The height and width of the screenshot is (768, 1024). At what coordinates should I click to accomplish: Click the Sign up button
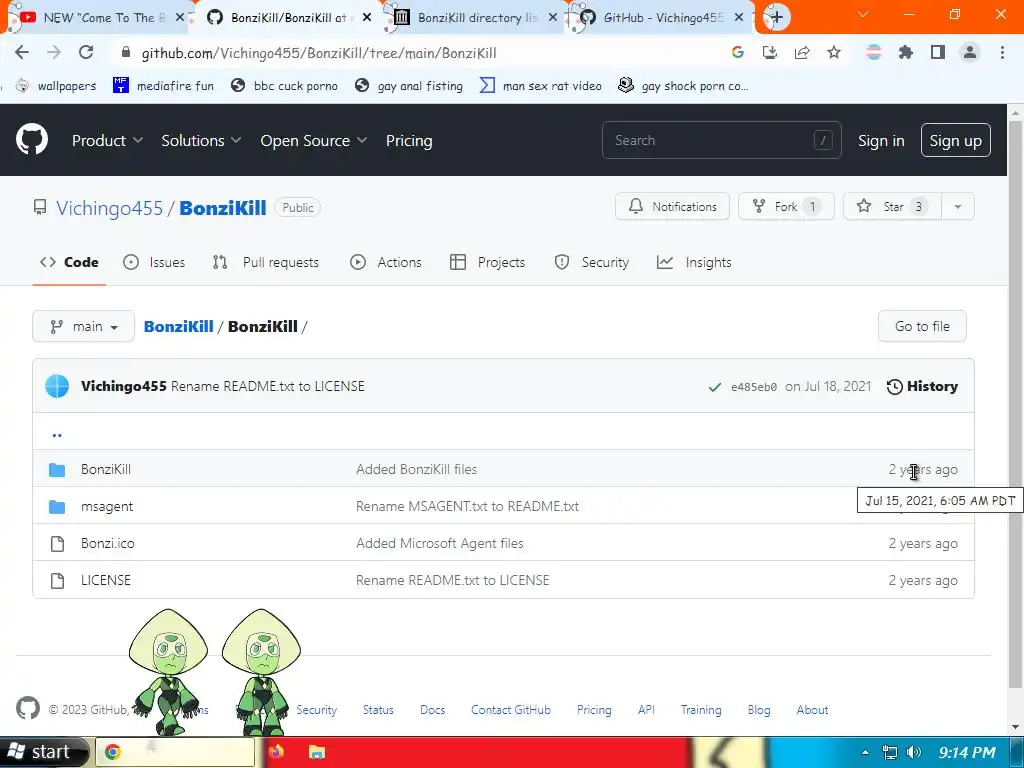(x=955, y=140)
